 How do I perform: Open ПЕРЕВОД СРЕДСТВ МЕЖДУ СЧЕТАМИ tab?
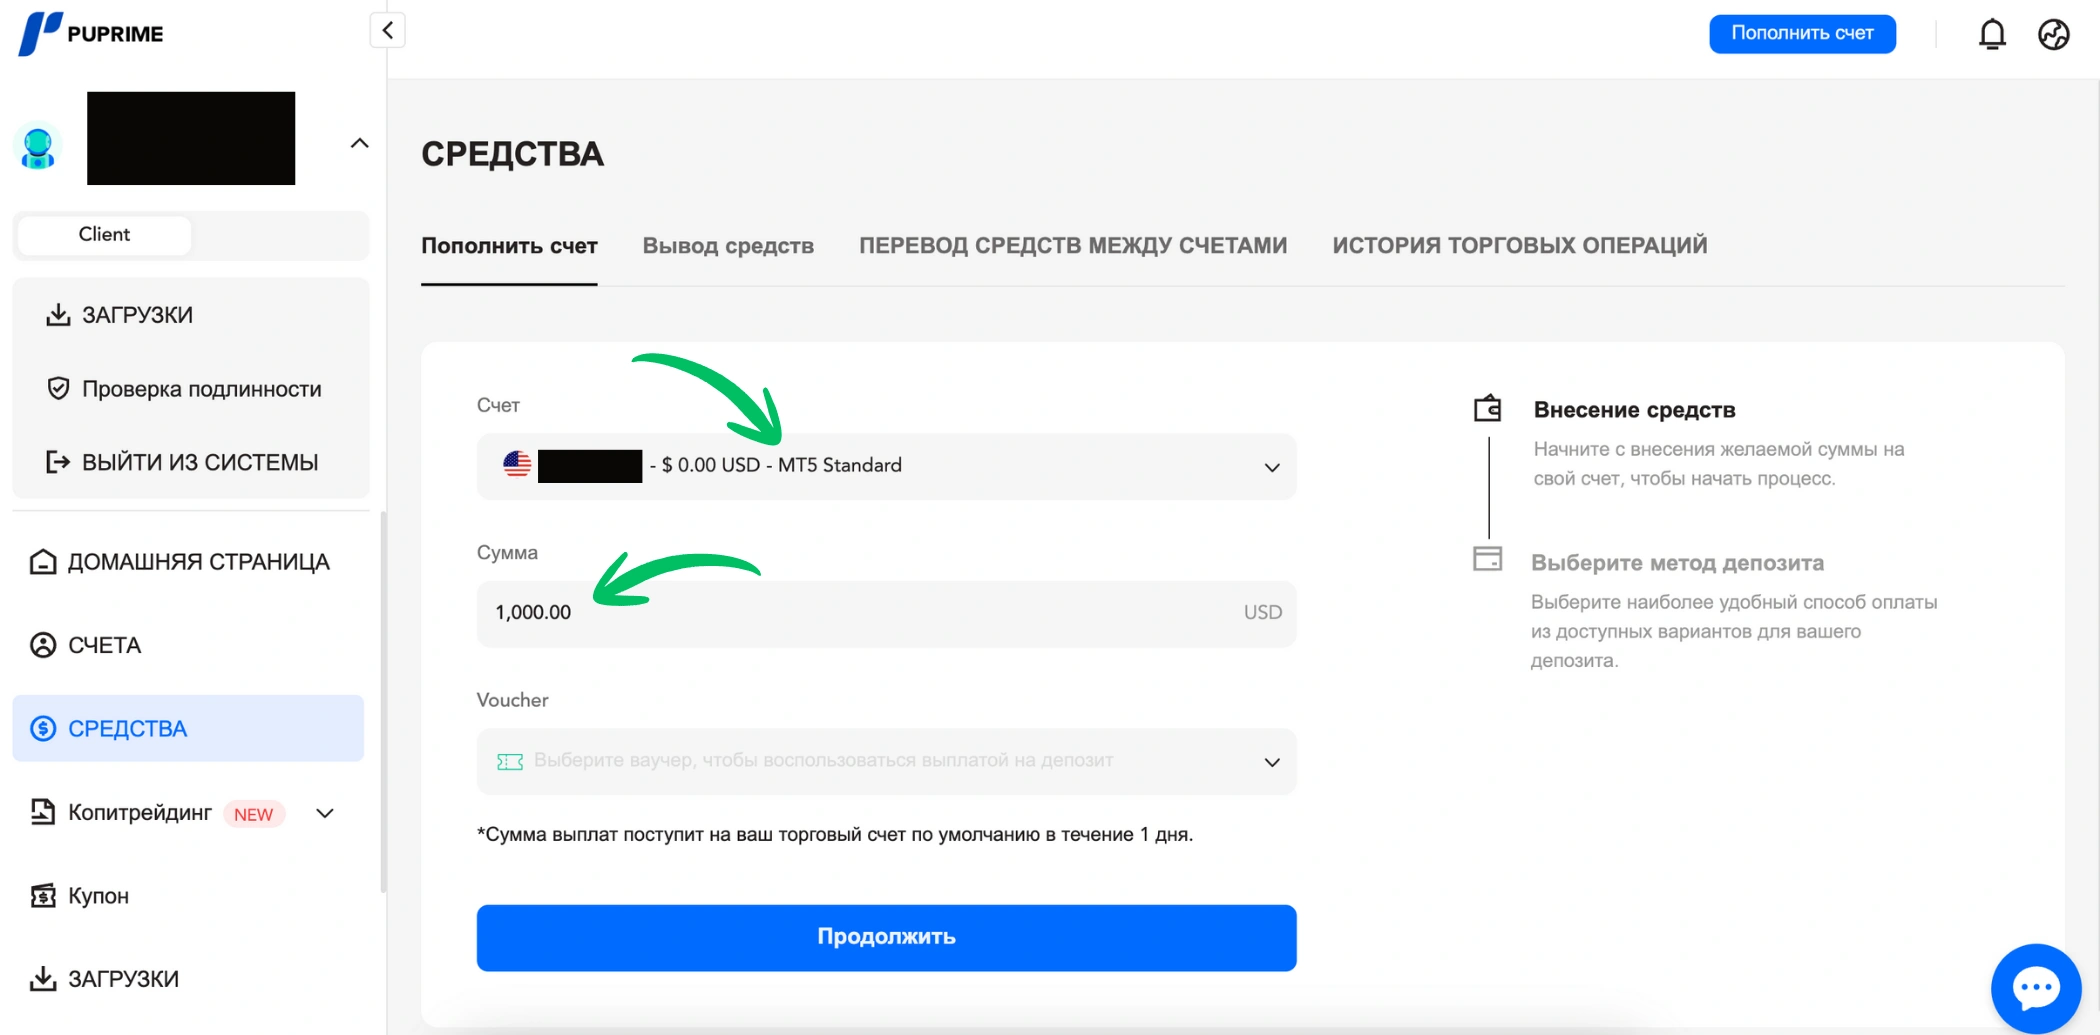[x=1072, y=246]
